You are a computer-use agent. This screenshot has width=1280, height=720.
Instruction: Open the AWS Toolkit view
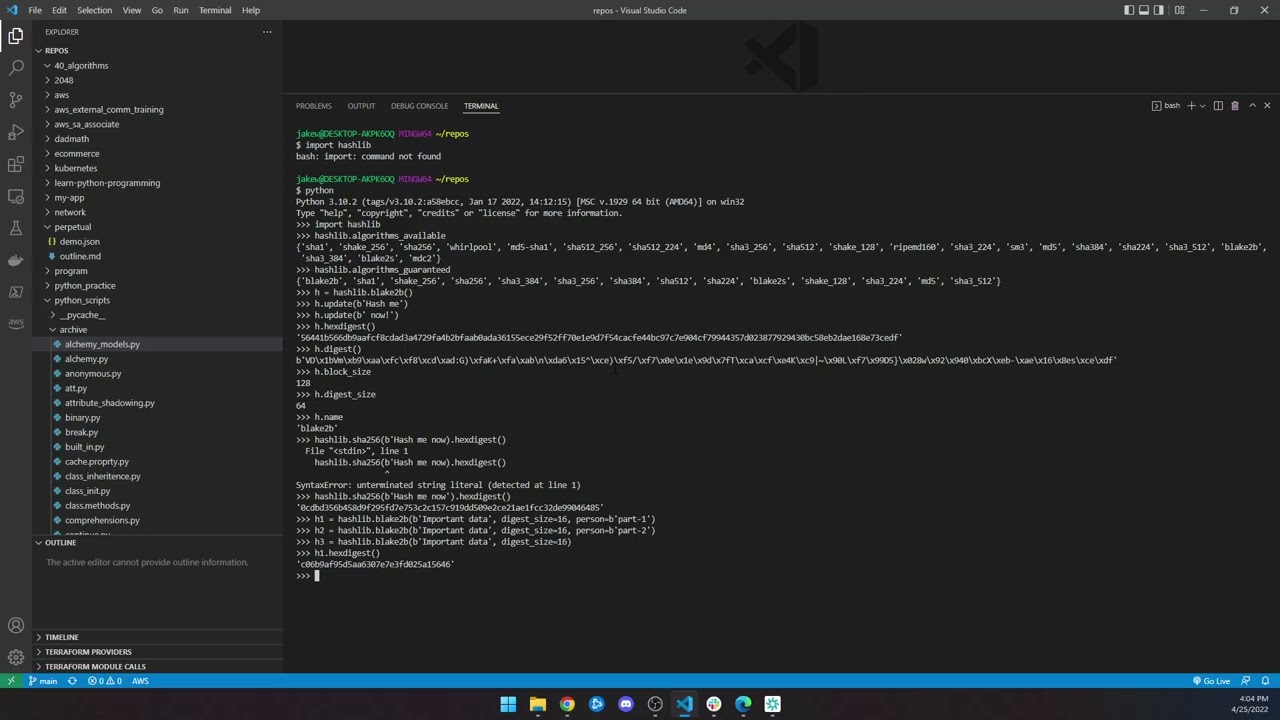[x=16, y=323]
